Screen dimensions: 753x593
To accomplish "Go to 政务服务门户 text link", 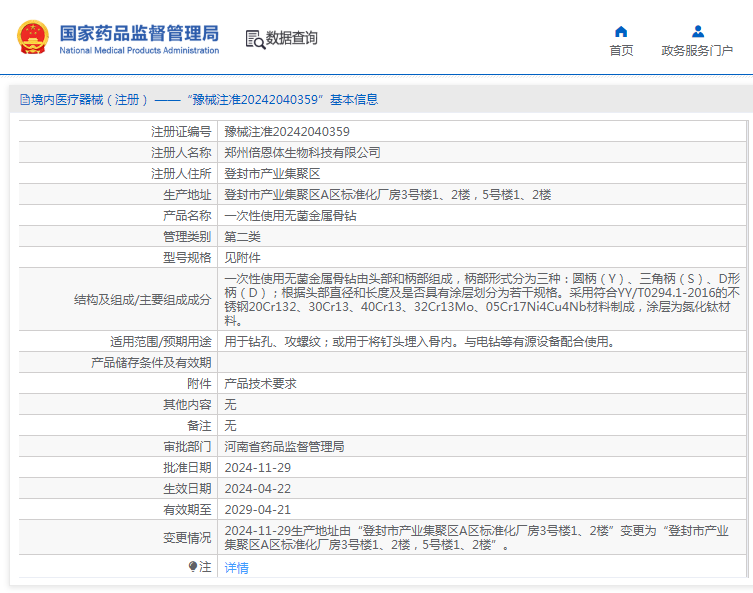I will point(697,51).
